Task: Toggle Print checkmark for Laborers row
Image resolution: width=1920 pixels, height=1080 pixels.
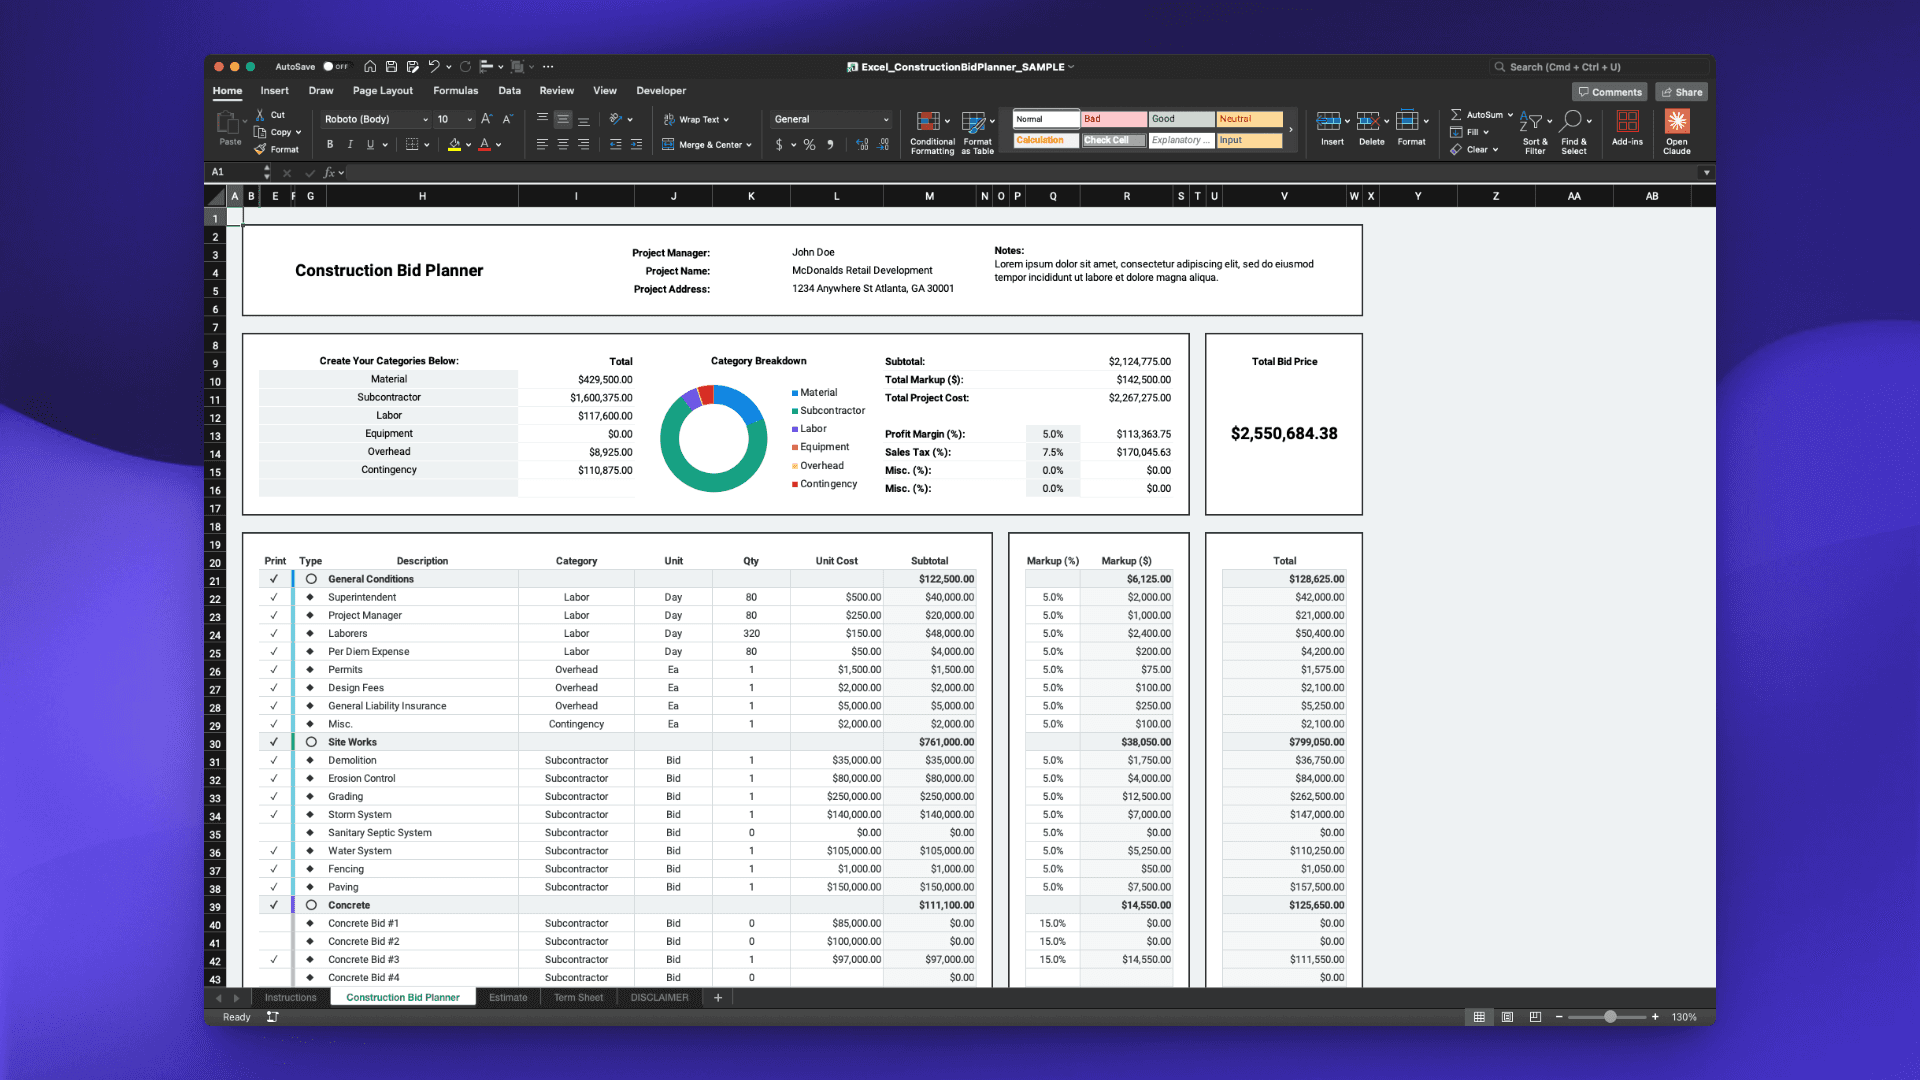Action: [273, 633]
